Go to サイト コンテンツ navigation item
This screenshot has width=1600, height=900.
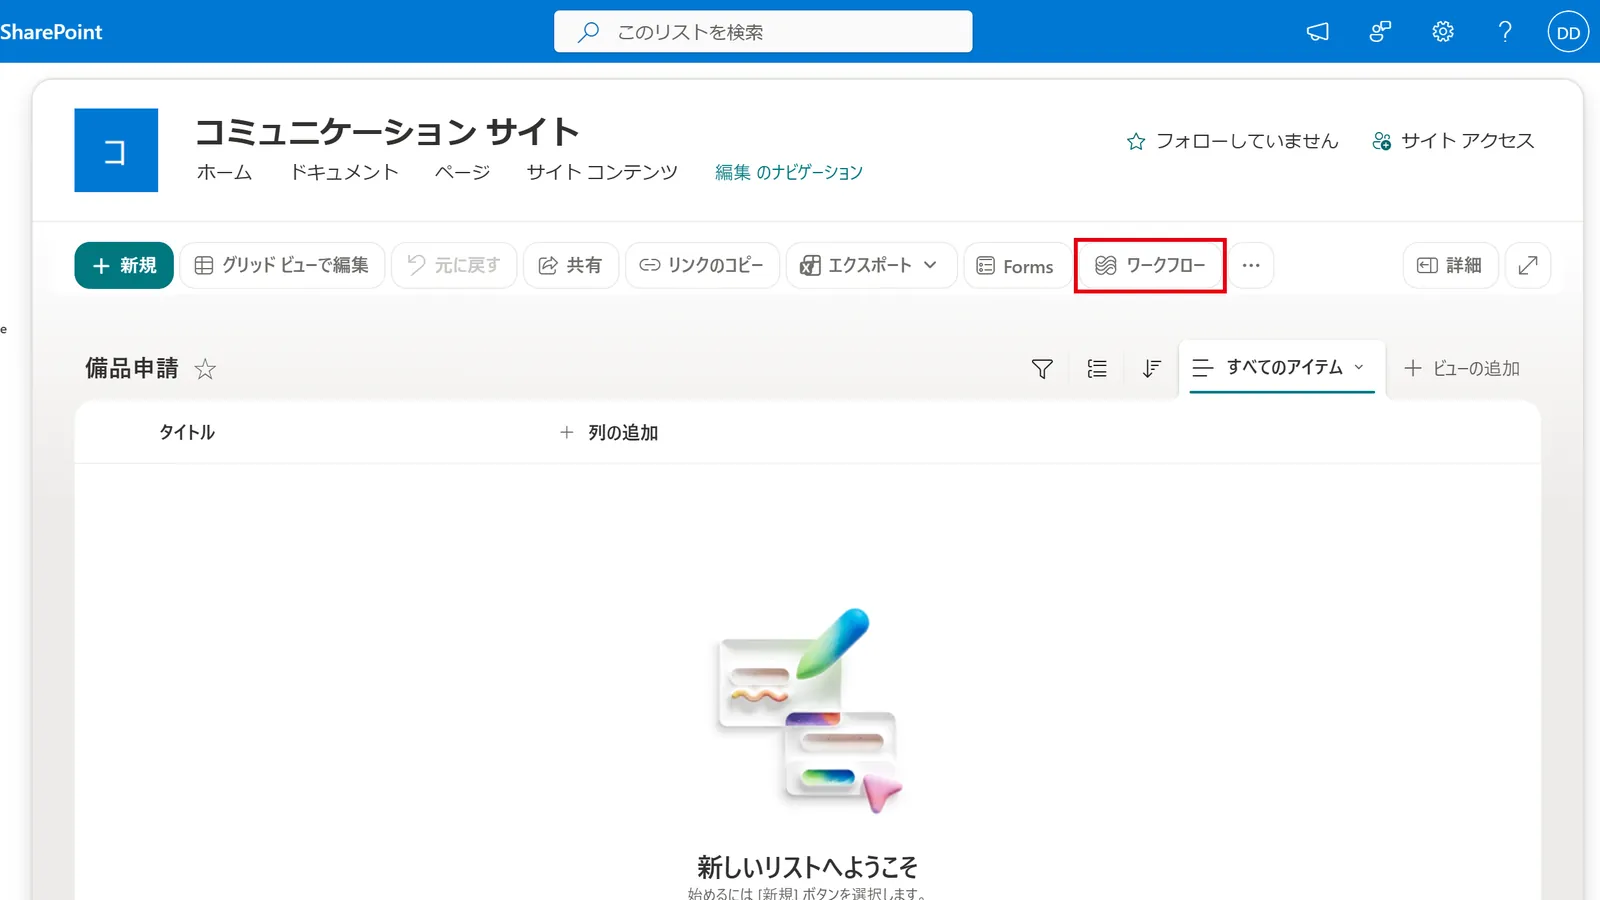(602, 173)
